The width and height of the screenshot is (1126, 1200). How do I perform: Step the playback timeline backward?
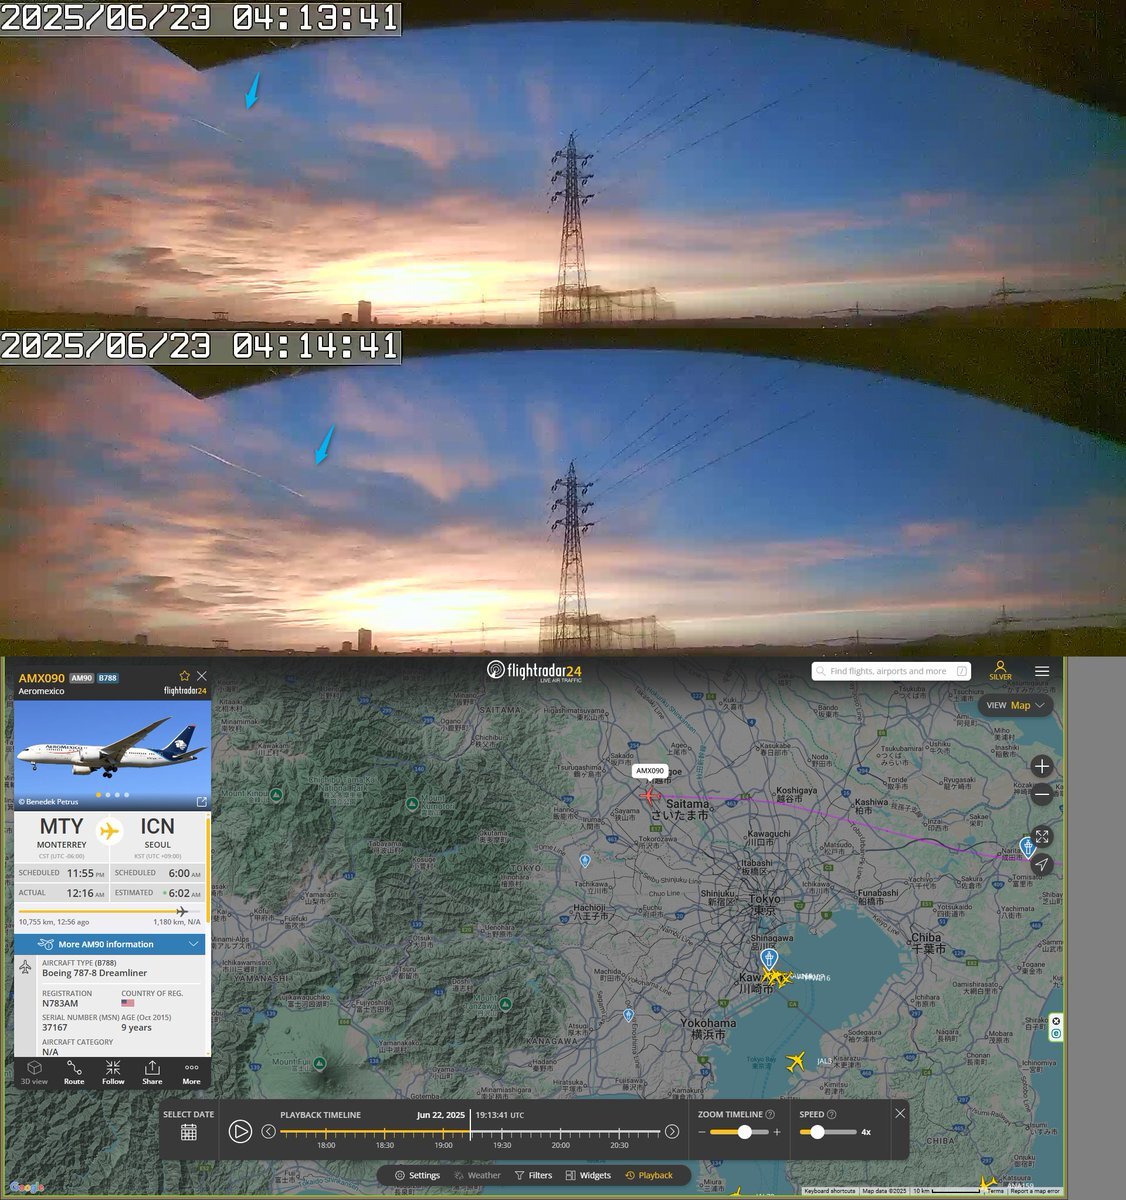click(268, 1132)
